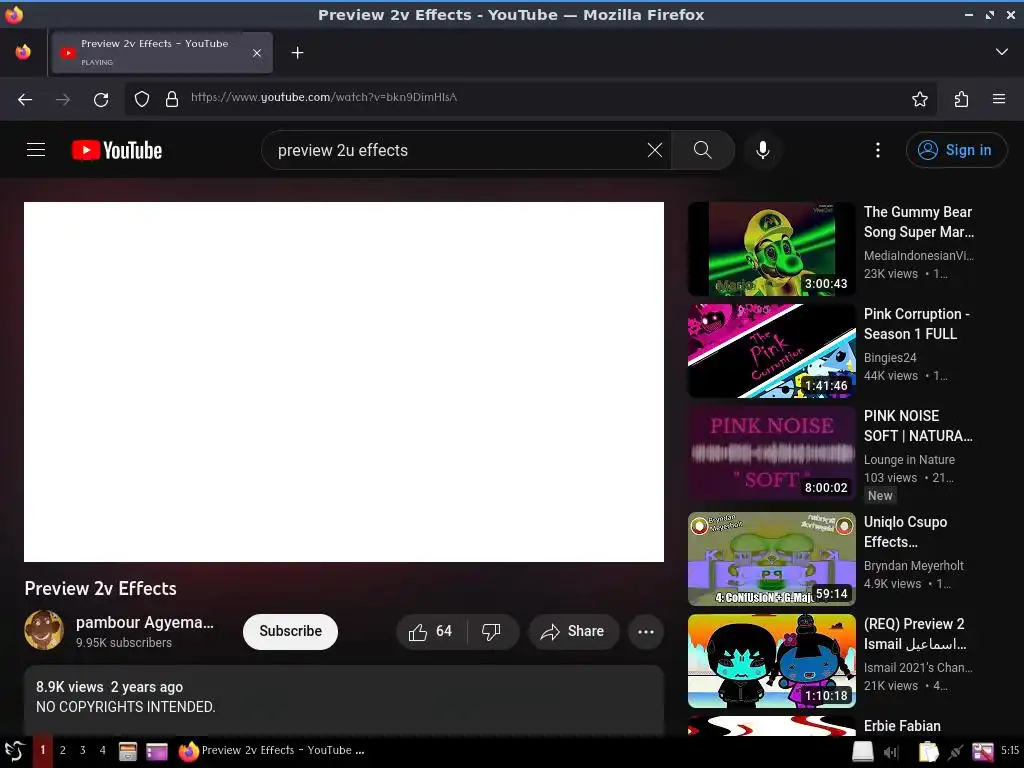Go to YouTube home via the logo

click(x=117, y=150)
